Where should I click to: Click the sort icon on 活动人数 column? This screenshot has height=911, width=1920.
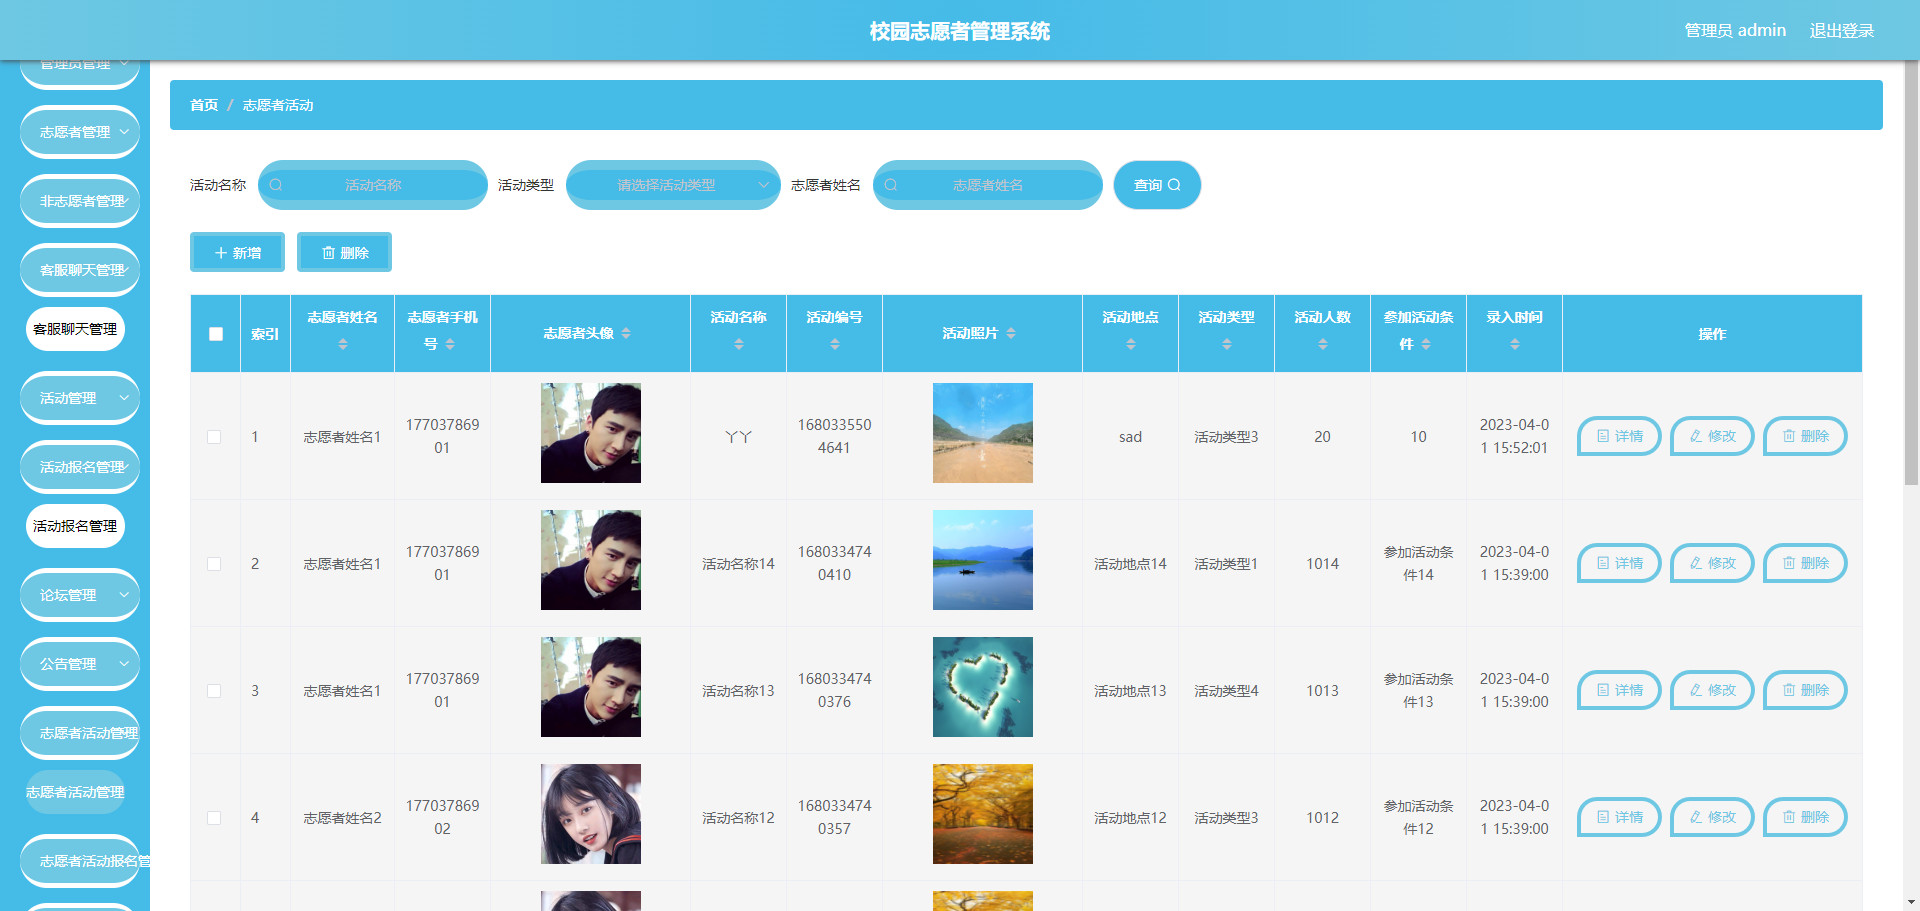click(x=1322, y=344)
